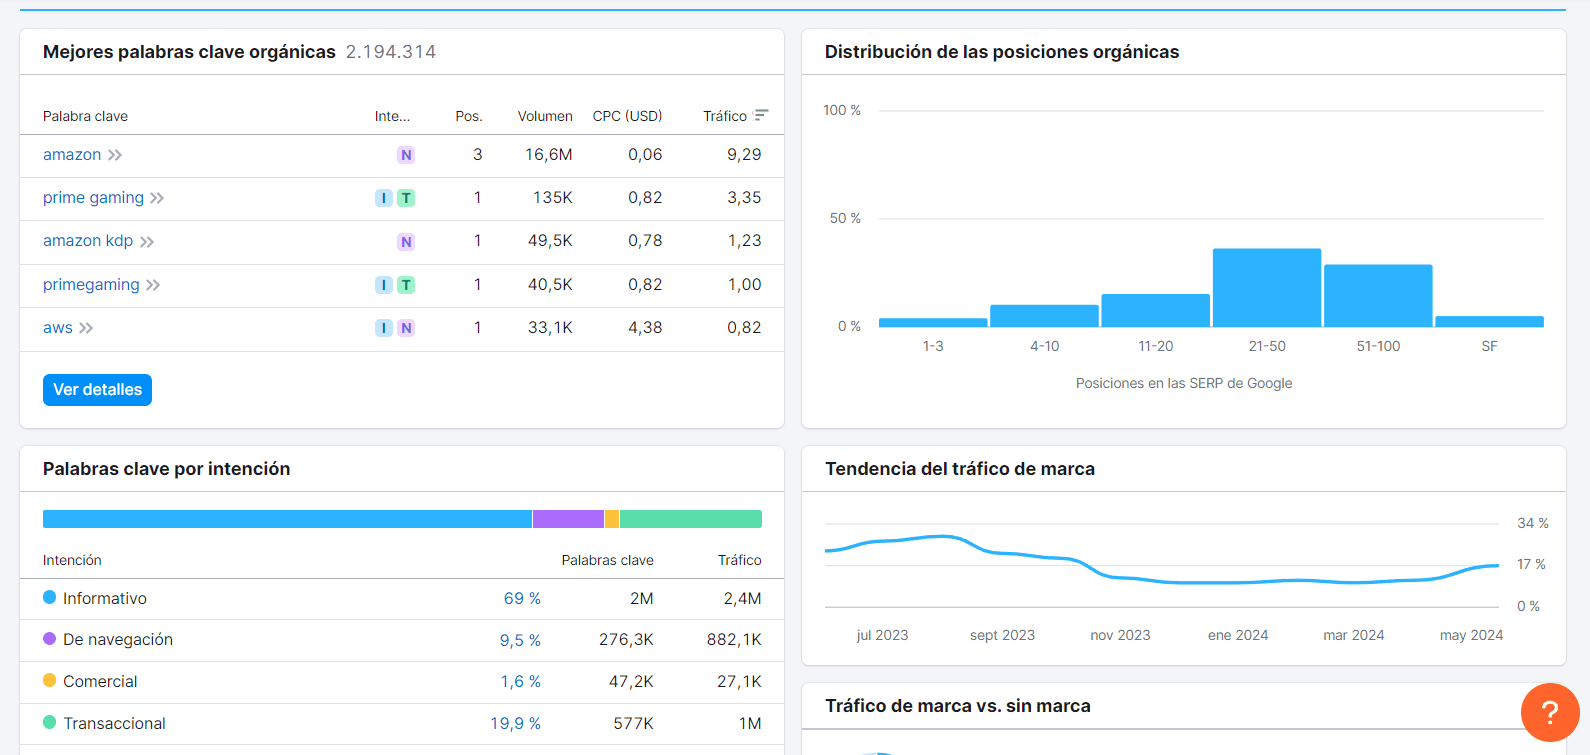Select the 11-20 positions bar in chart
1590x755 pixels.
[1155, 311]
